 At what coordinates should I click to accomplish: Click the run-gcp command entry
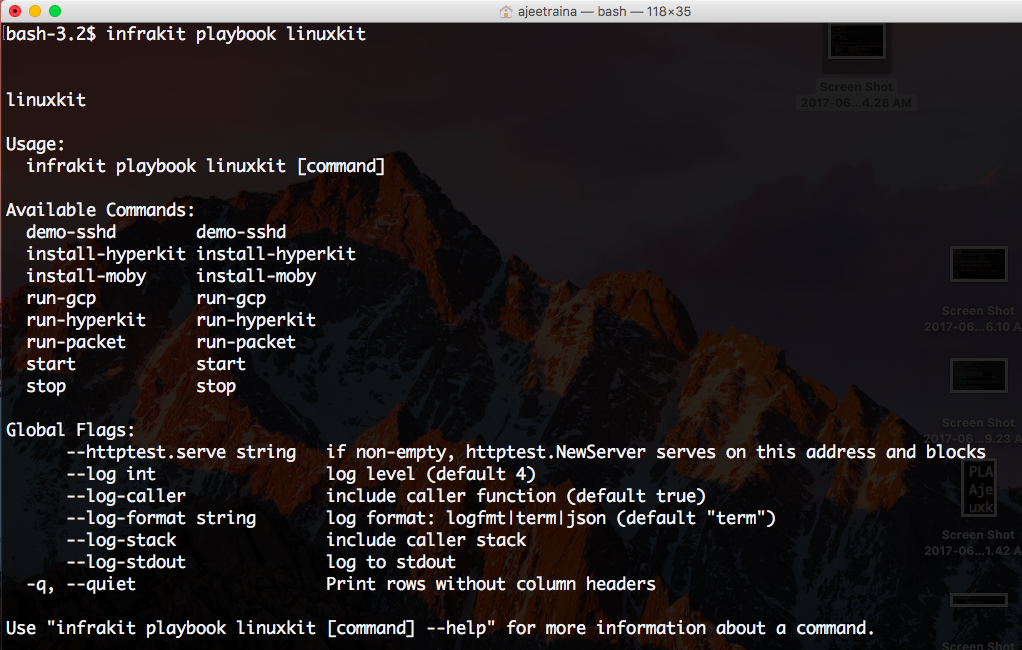tap(61, 297)
